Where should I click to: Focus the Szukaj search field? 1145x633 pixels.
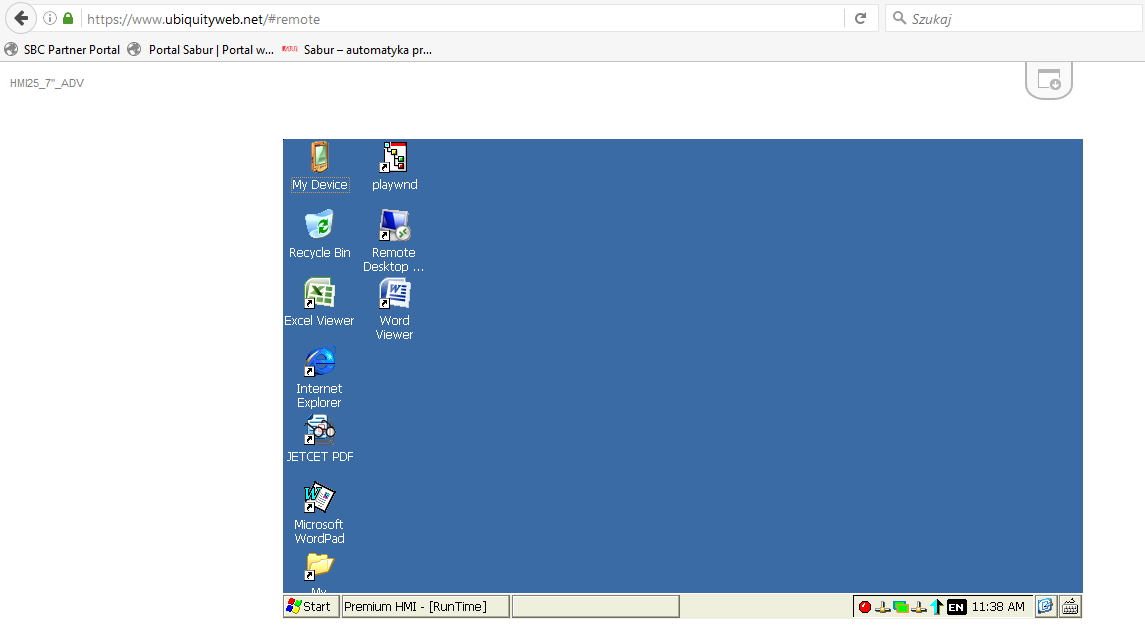[x=1014, y=19]
